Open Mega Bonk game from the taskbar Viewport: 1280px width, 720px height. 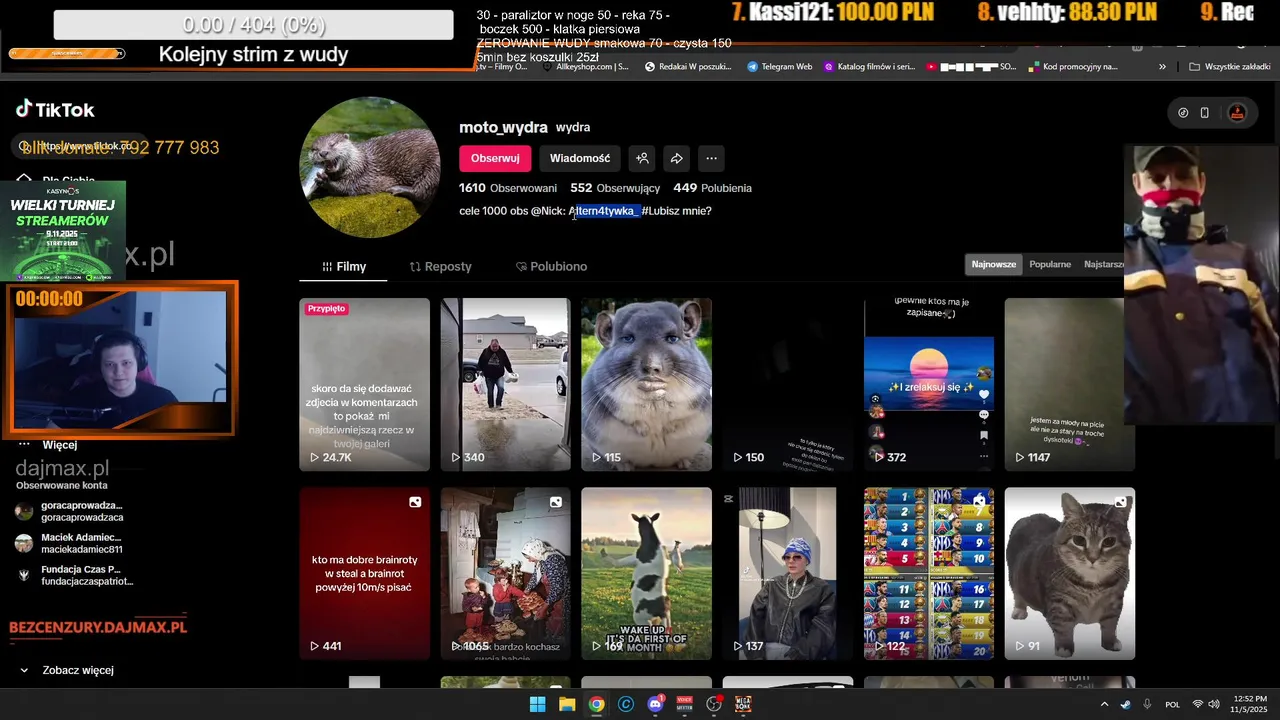[744, 704]
